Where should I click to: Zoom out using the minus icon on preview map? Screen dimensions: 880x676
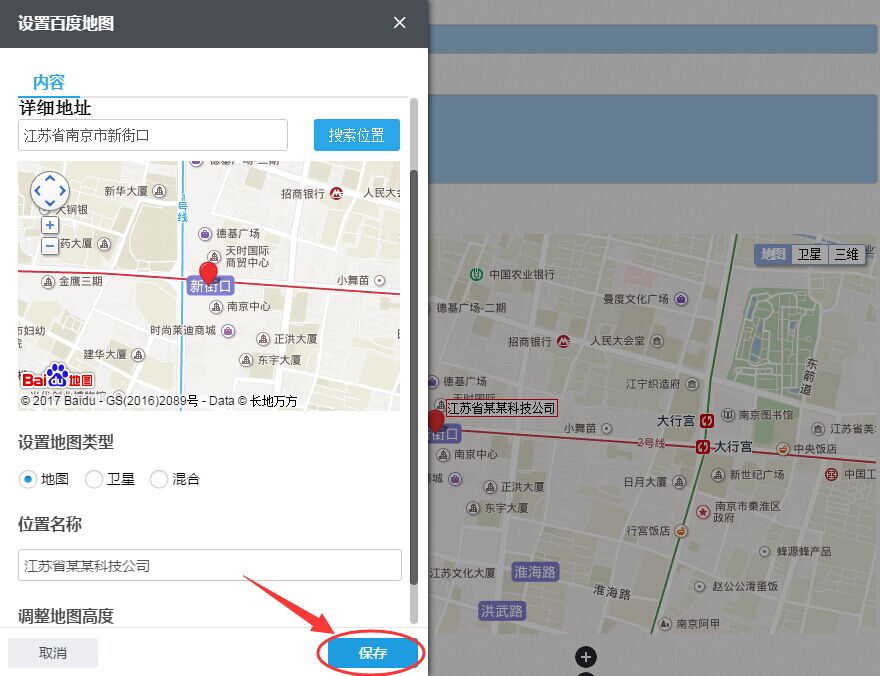pyautogui.click(x=50, y=246)
